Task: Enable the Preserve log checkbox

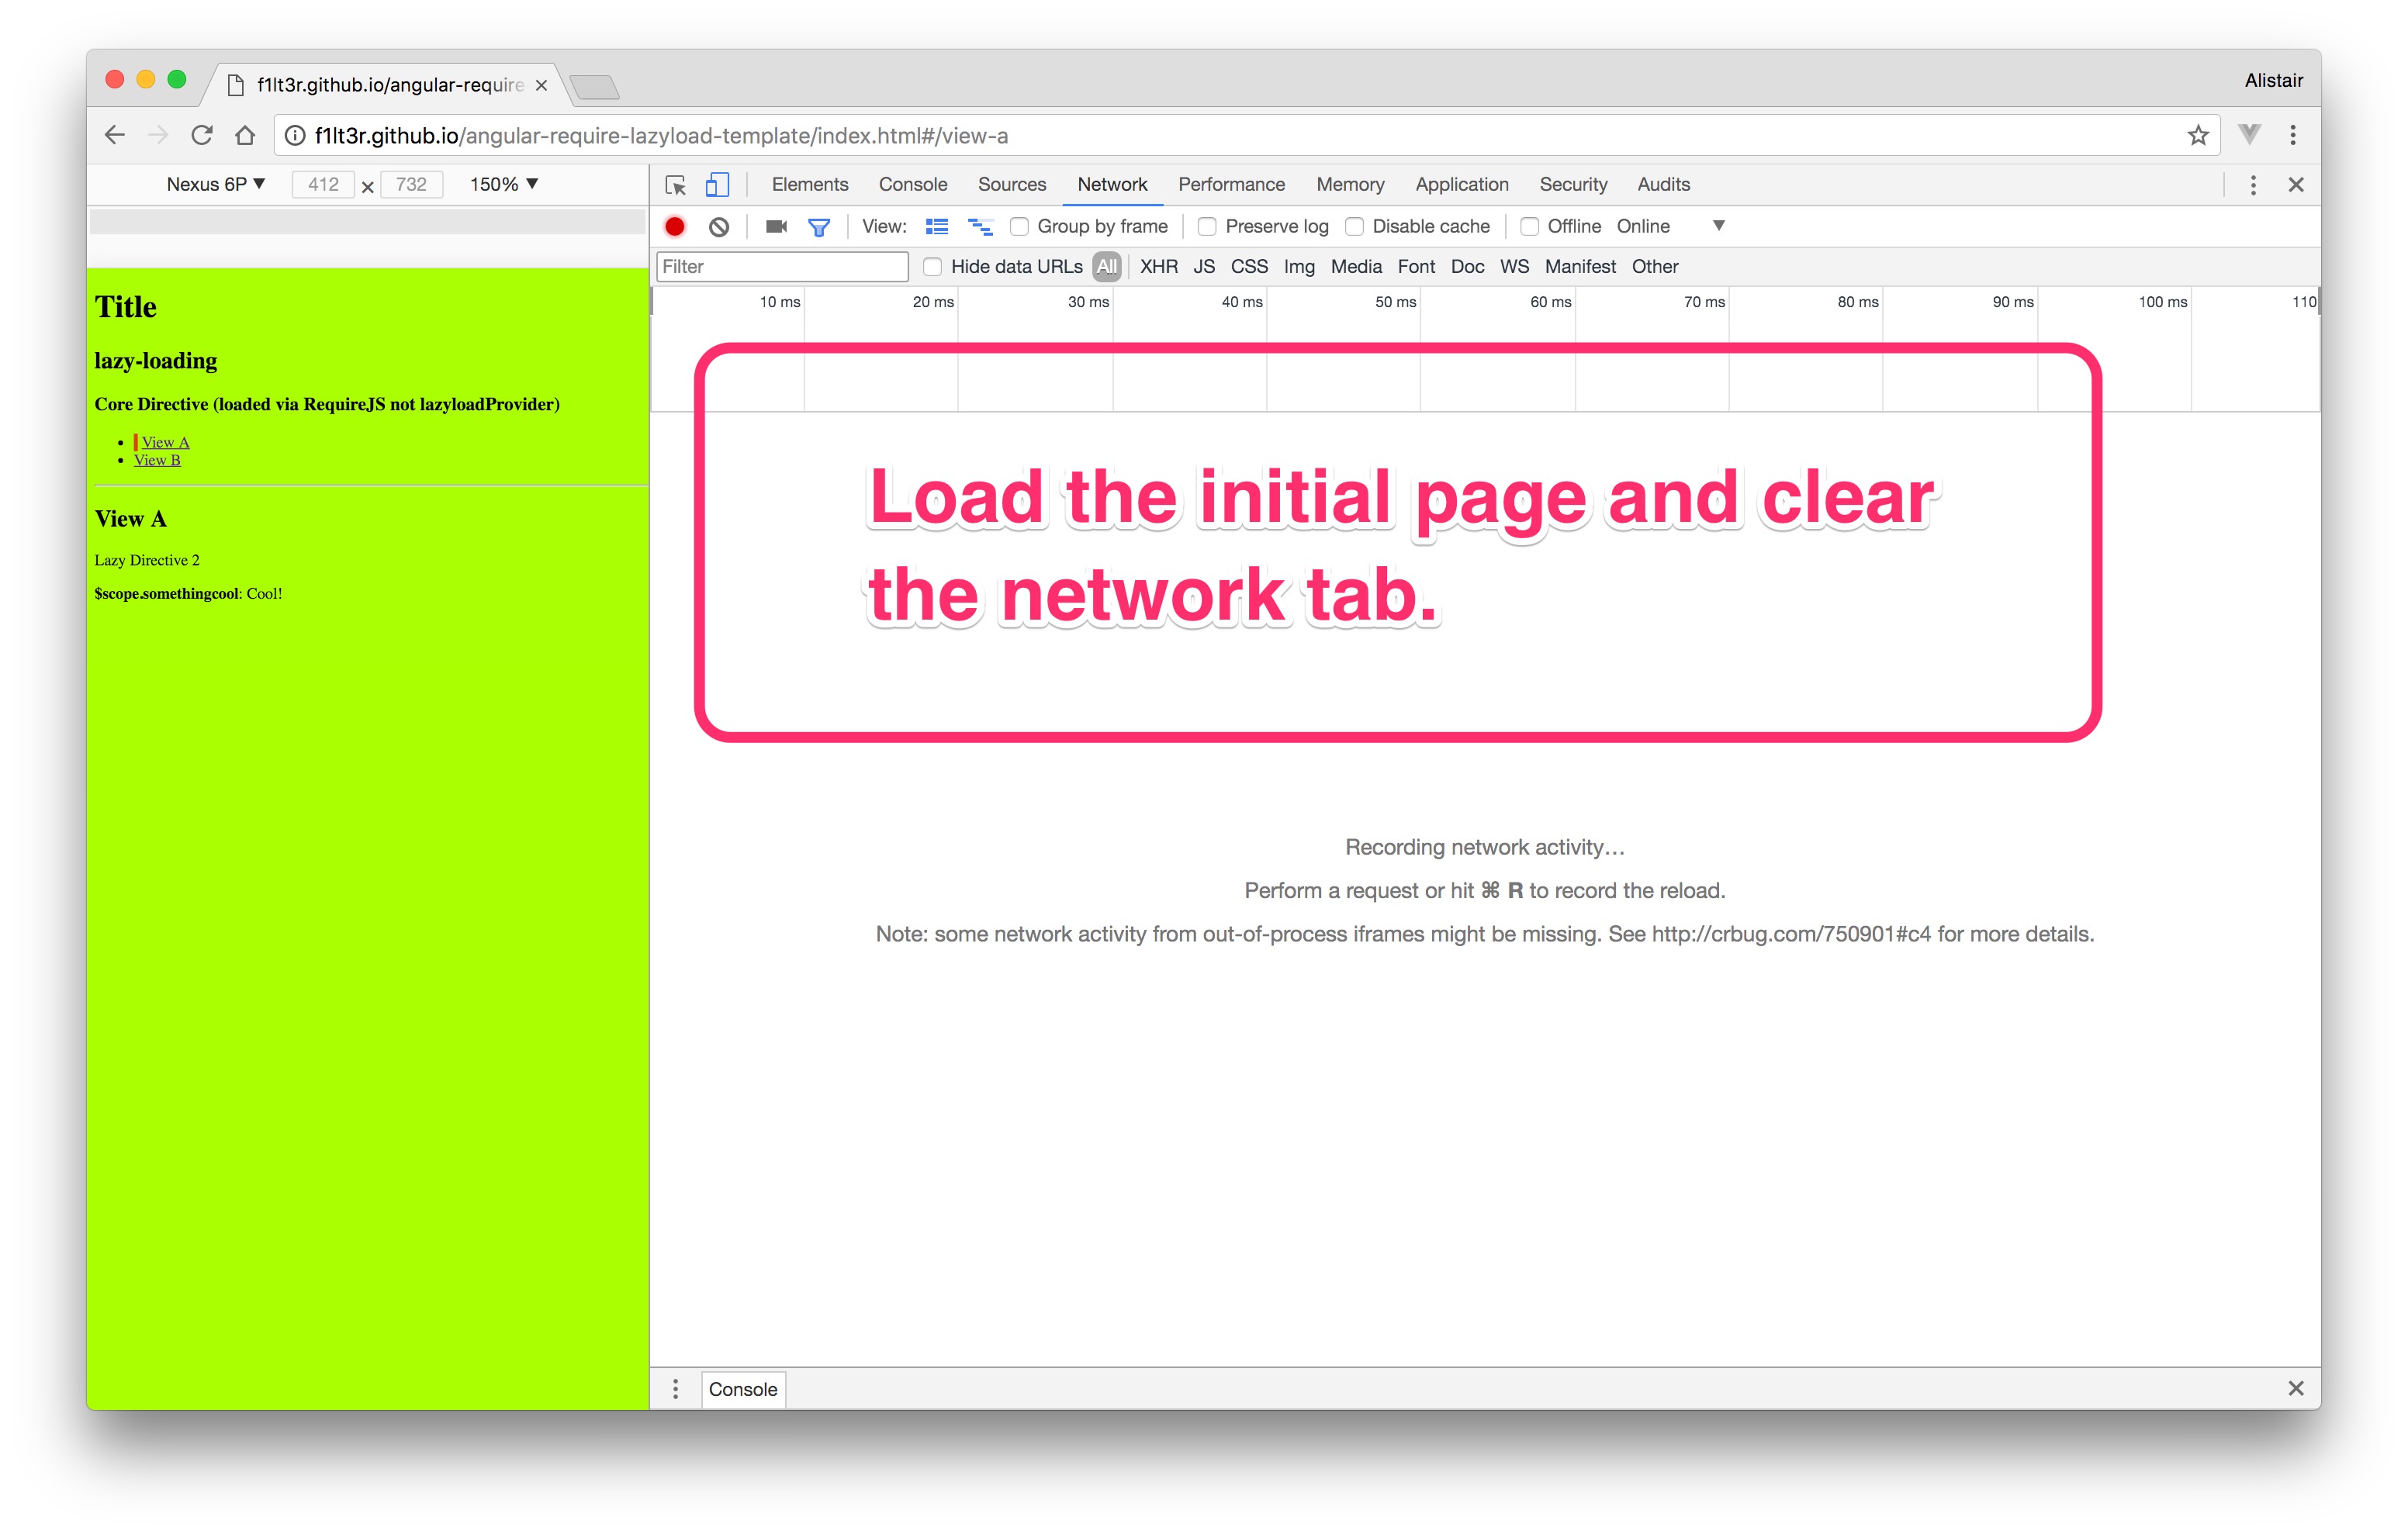Action: click(x=1207, y=227)
